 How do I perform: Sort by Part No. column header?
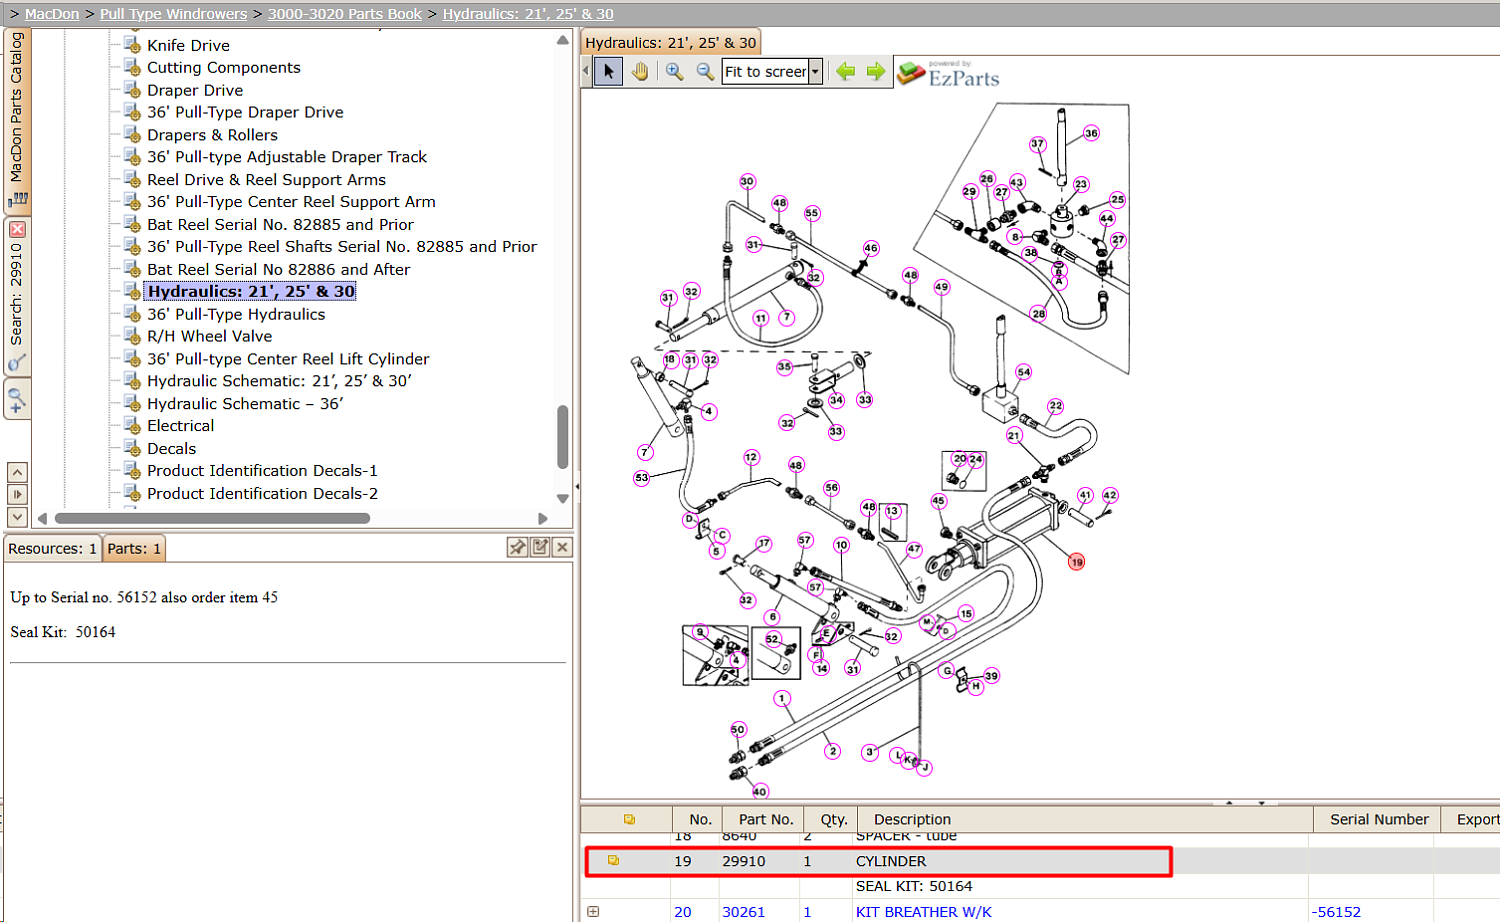[x=766, y=819]
